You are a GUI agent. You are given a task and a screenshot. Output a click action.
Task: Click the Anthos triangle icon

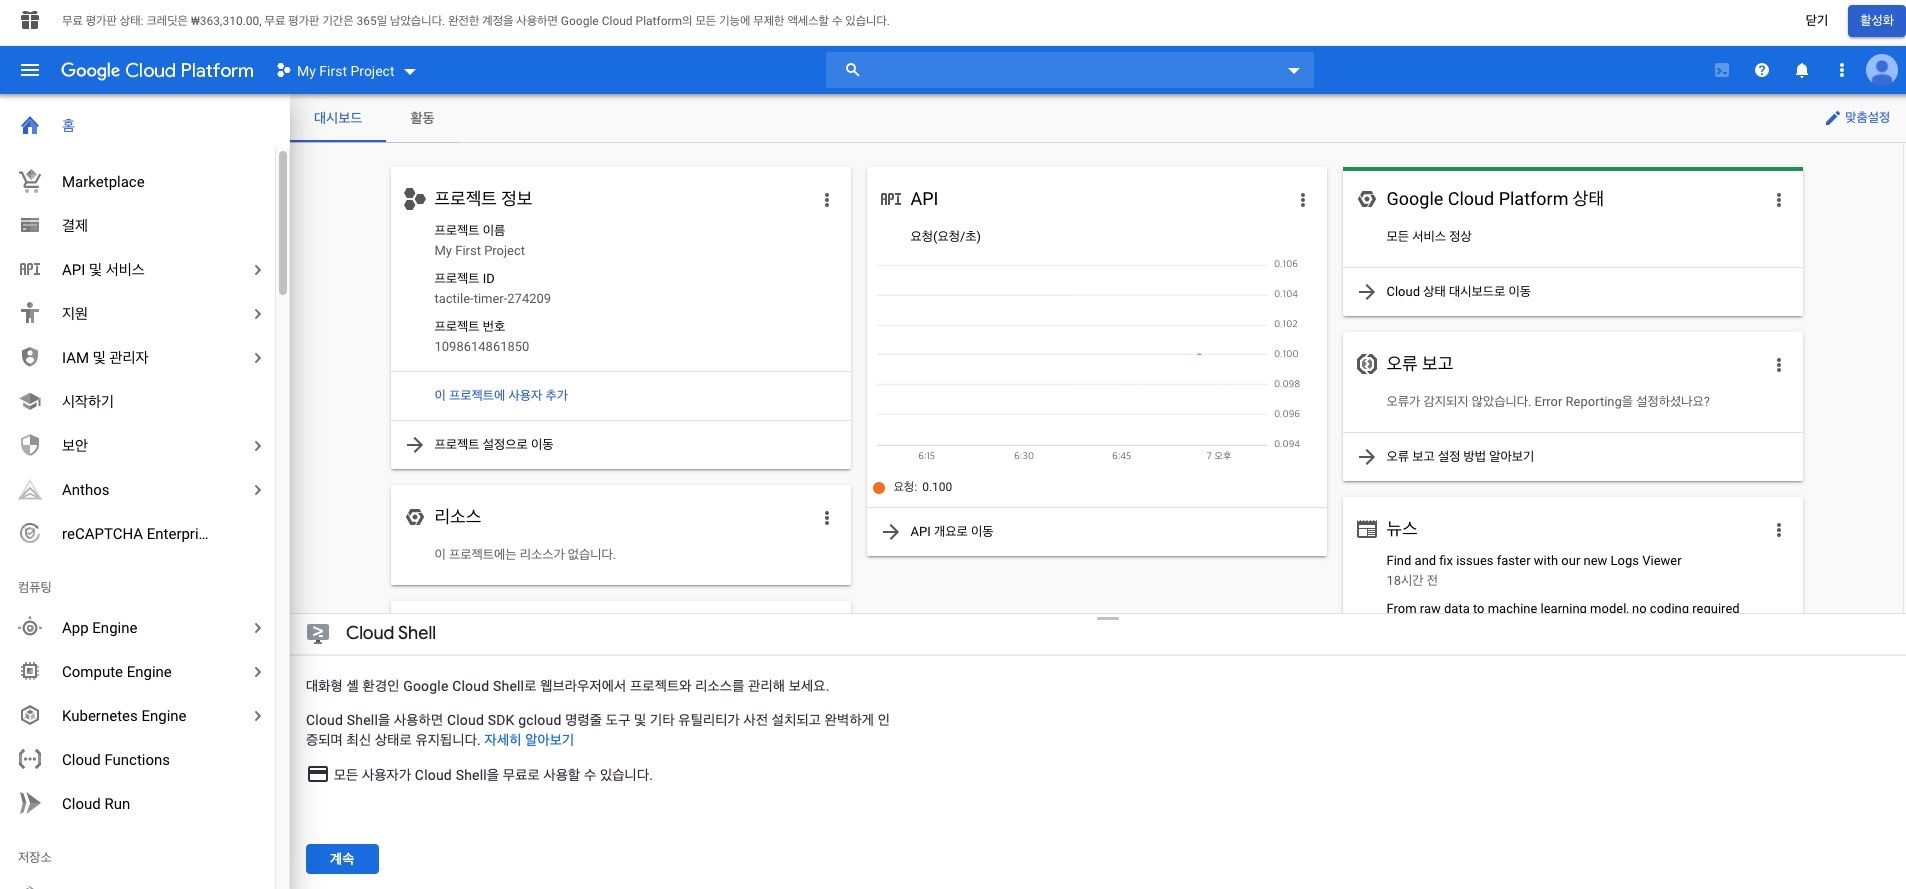pos(30,490)
